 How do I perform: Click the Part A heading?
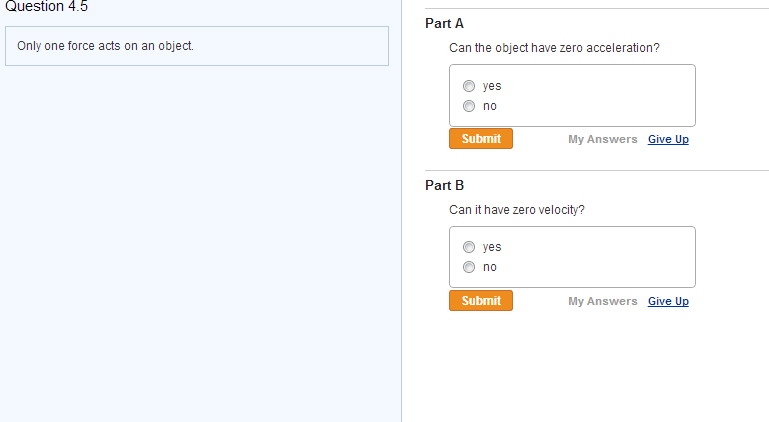(445, 23)
